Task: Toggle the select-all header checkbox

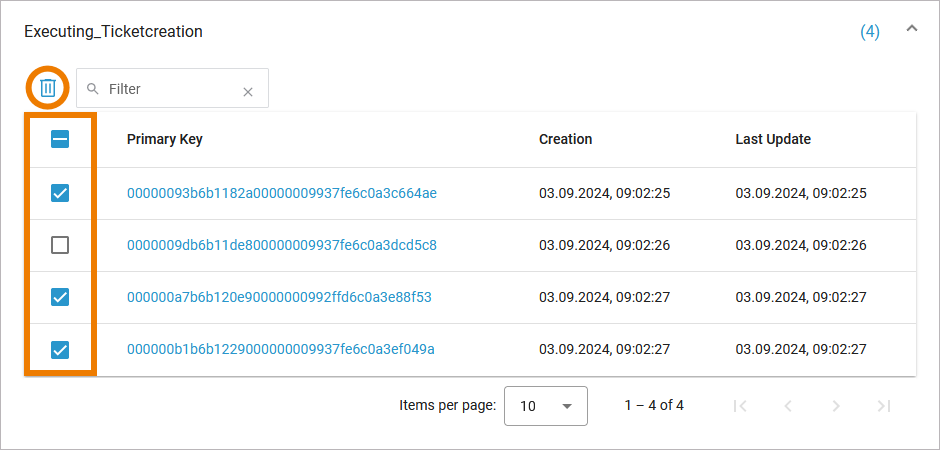Action: click(60, 140)
